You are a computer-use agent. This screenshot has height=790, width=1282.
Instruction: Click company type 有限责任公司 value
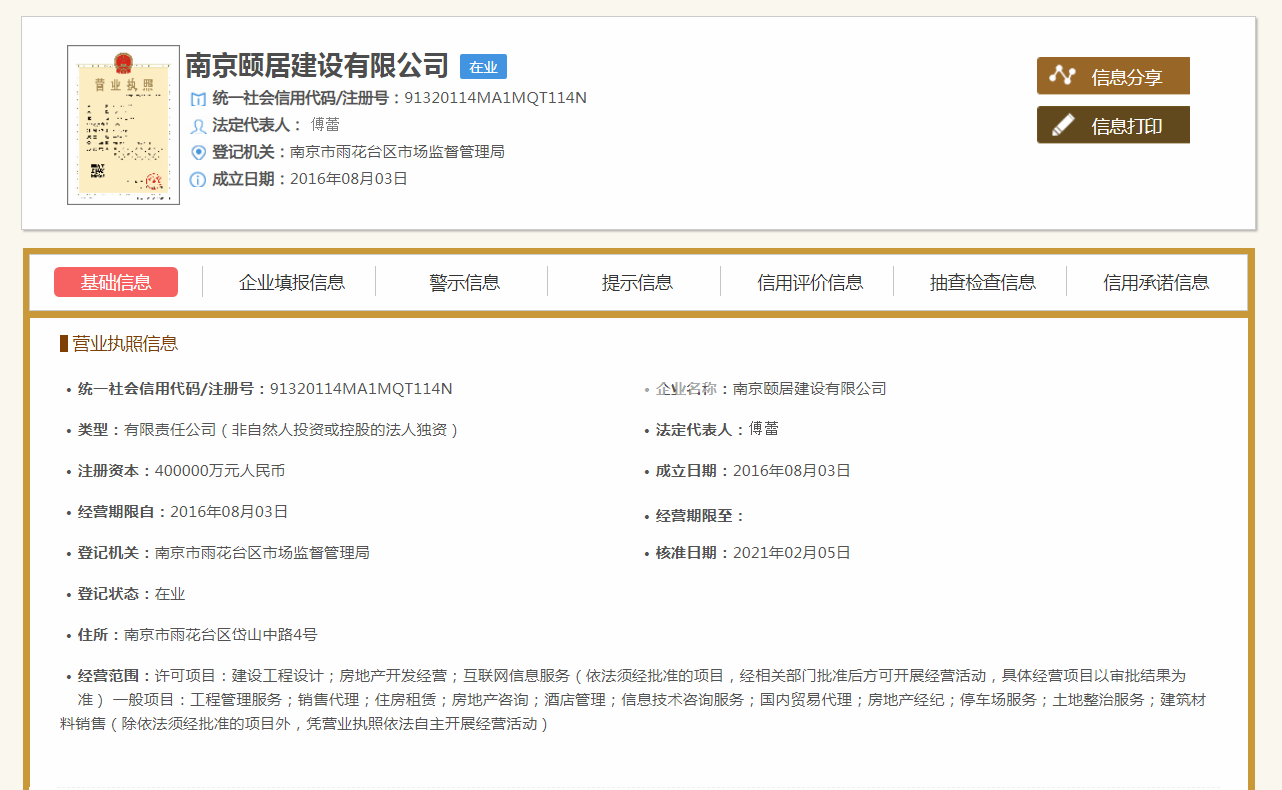(x=291, y=430)
